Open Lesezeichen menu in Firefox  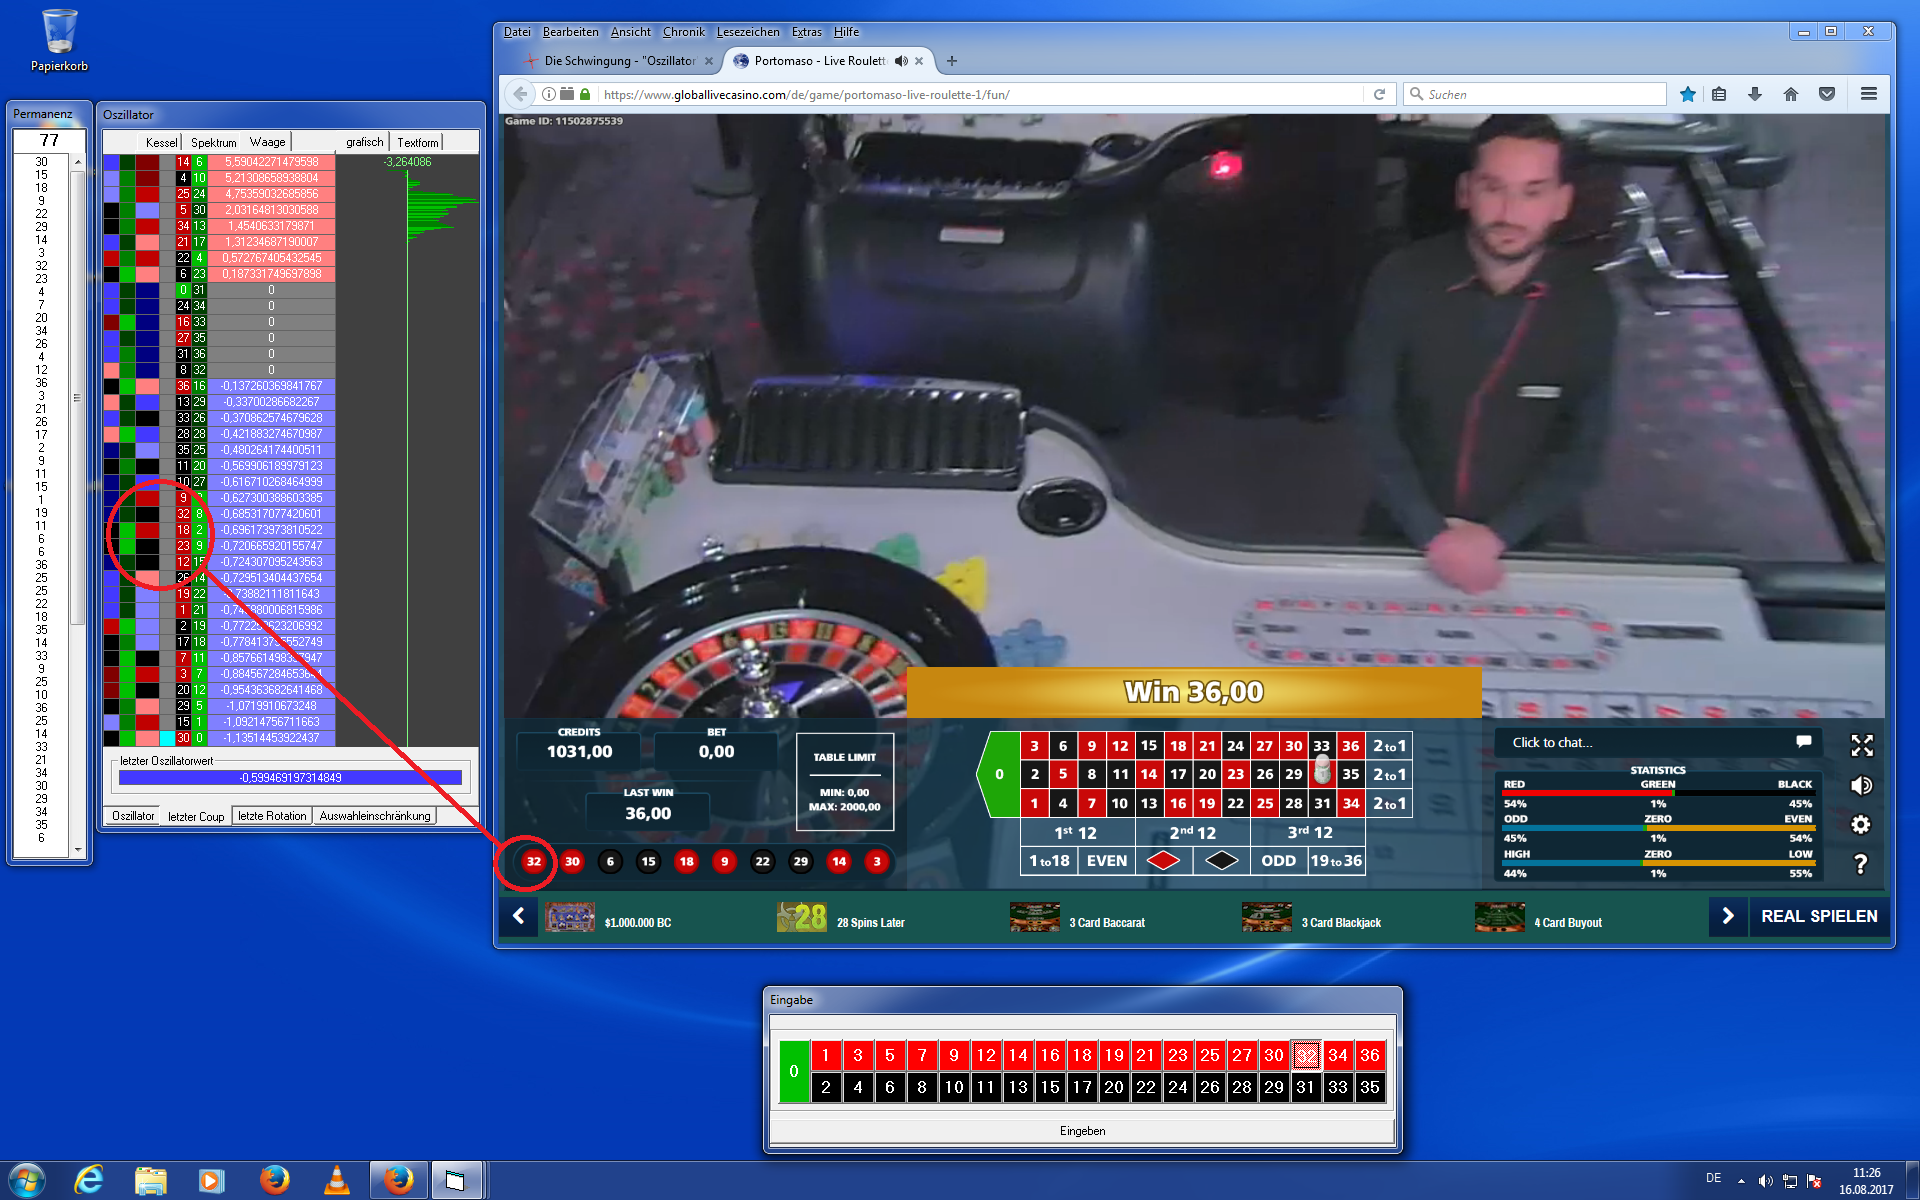(748, 32)
